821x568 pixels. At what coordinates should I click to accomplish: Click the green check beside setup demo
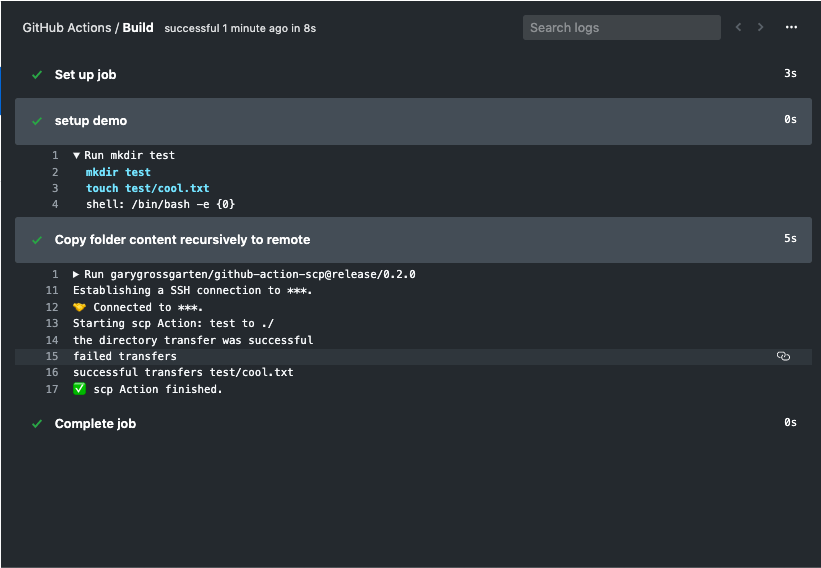(37, 121)
